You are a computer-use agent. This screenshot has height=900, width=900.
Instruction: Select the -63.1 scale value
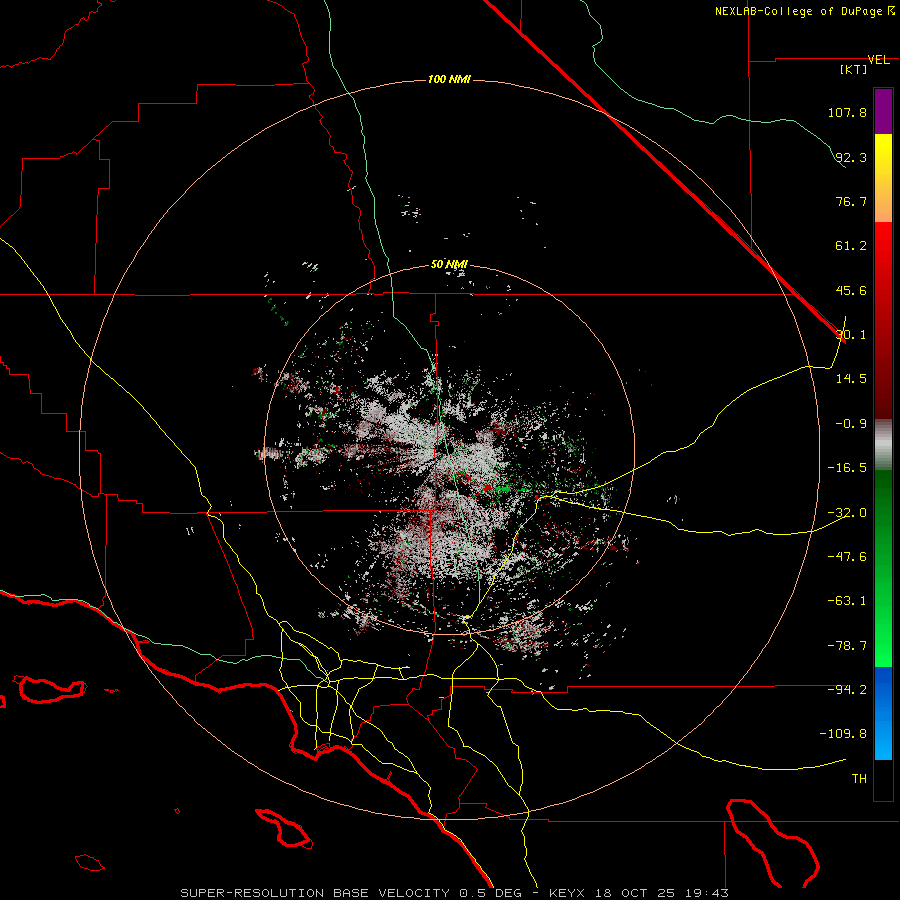[847, 601]
